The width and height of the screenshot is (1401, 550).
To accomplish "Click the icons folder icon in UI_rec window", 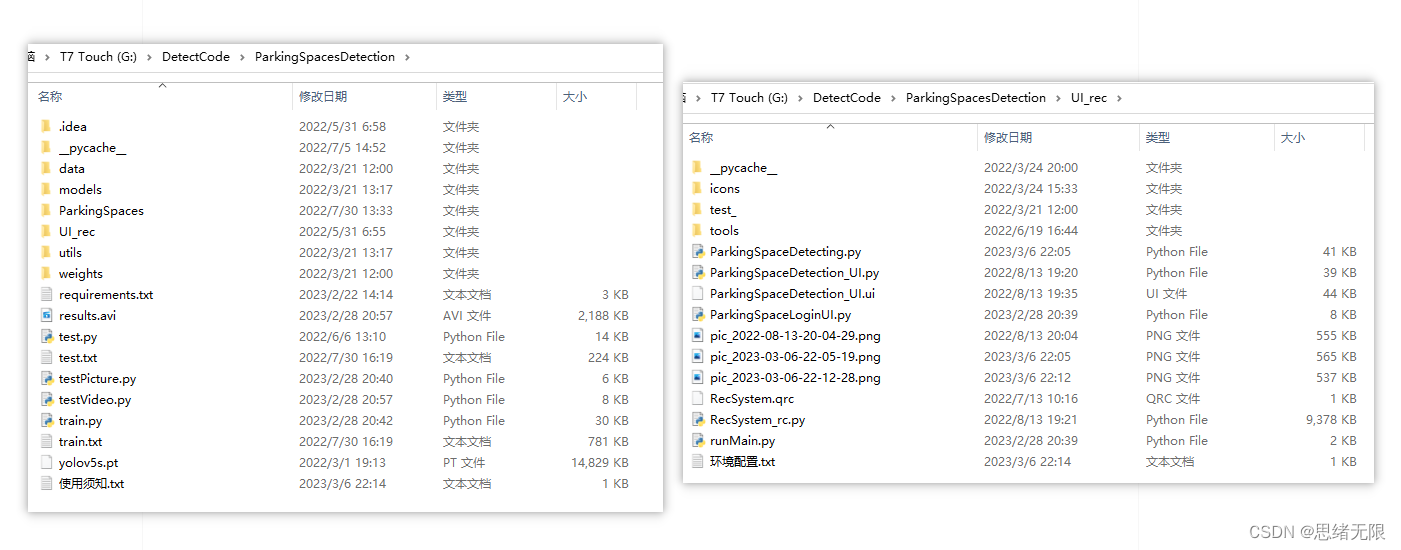I will (x=697, y=188).
